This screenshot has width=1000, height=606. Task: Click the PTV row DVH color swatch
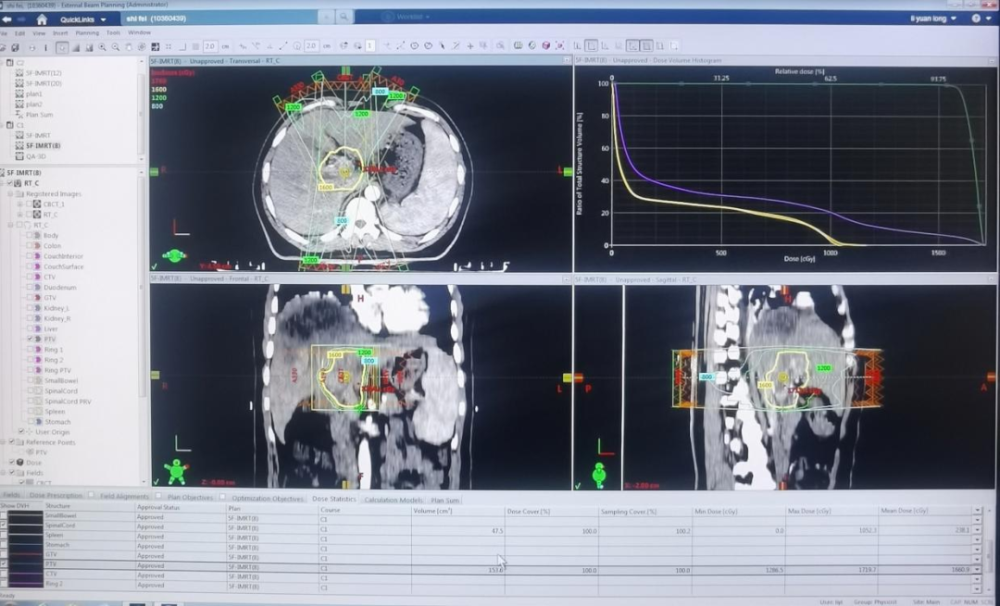pos(26,564)
